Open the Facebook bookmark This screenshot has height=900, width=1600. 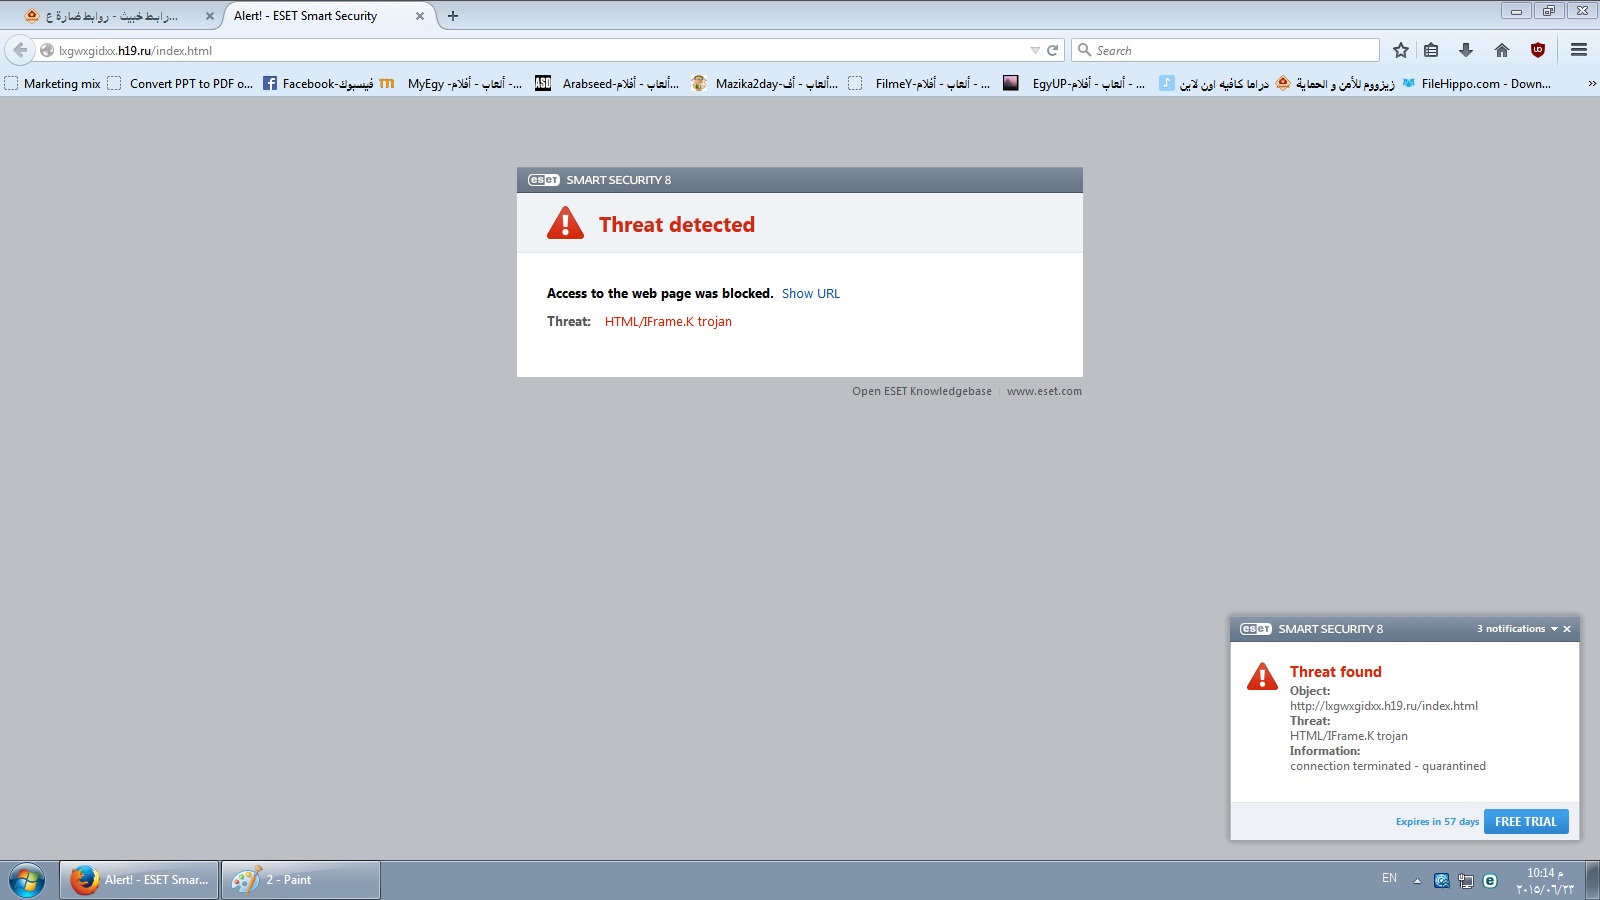pos(318,84)
